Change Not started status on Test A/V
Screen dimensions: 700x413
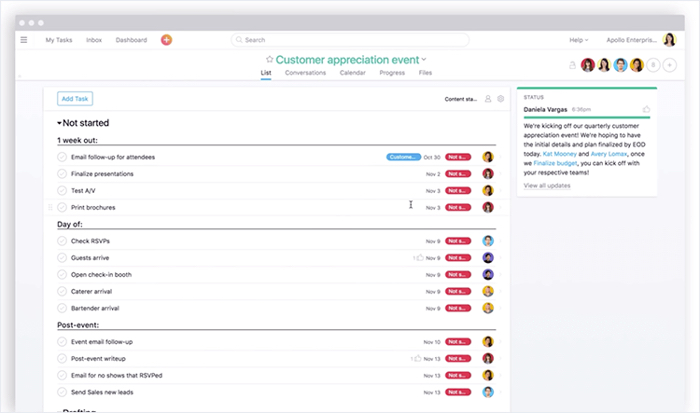(x=458, y=191)
